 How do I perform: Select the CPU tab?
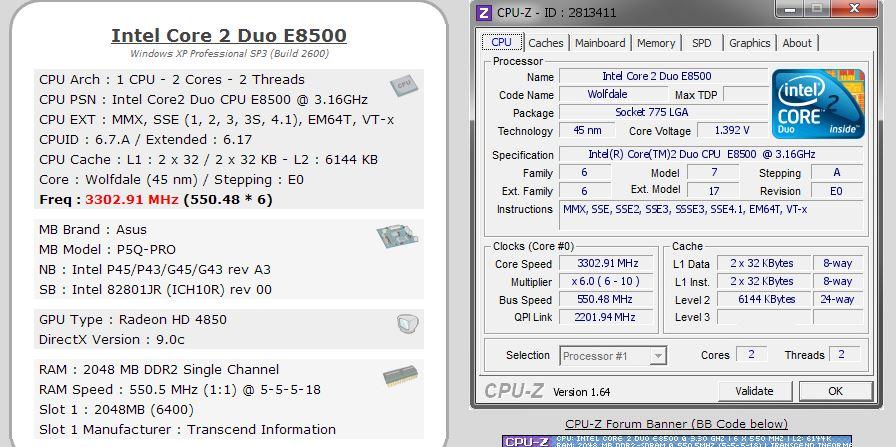(501, 42)
